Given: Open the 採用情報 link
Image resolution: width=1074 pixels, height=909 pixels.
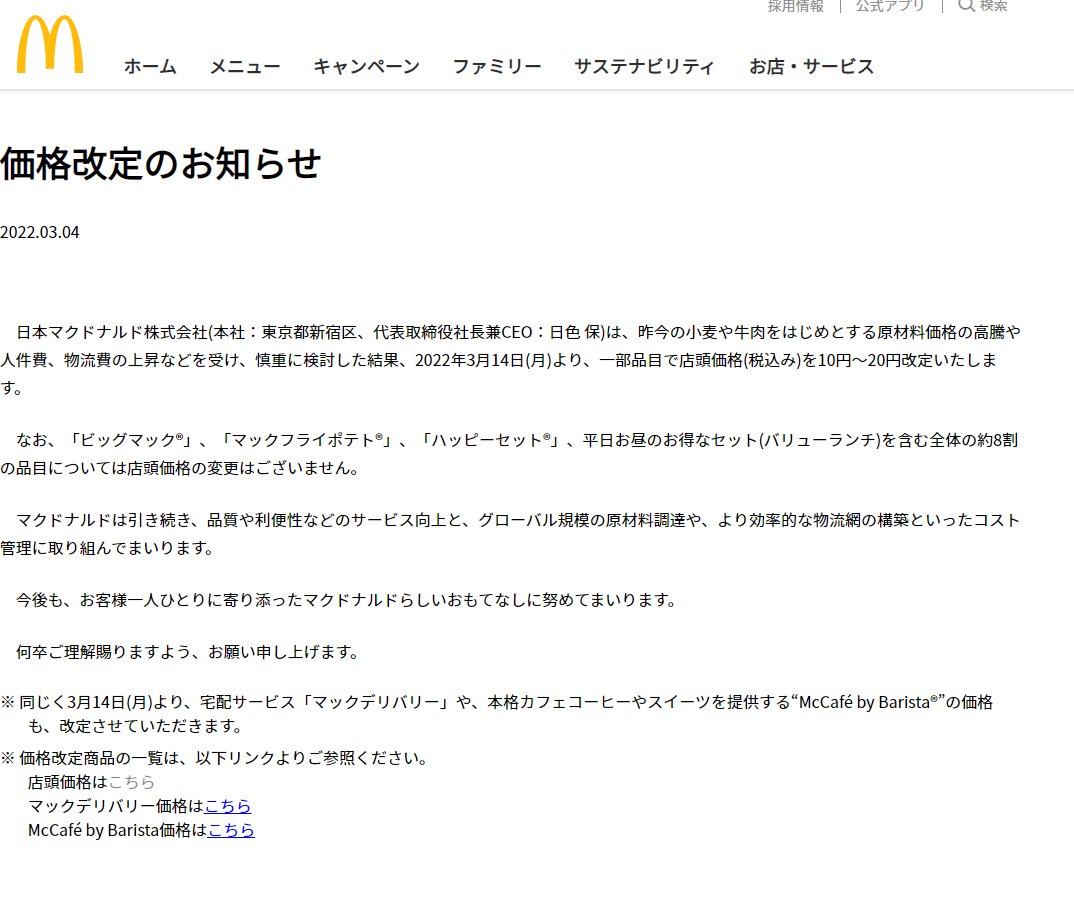Looking at the screenshot, I should point(793,7).
